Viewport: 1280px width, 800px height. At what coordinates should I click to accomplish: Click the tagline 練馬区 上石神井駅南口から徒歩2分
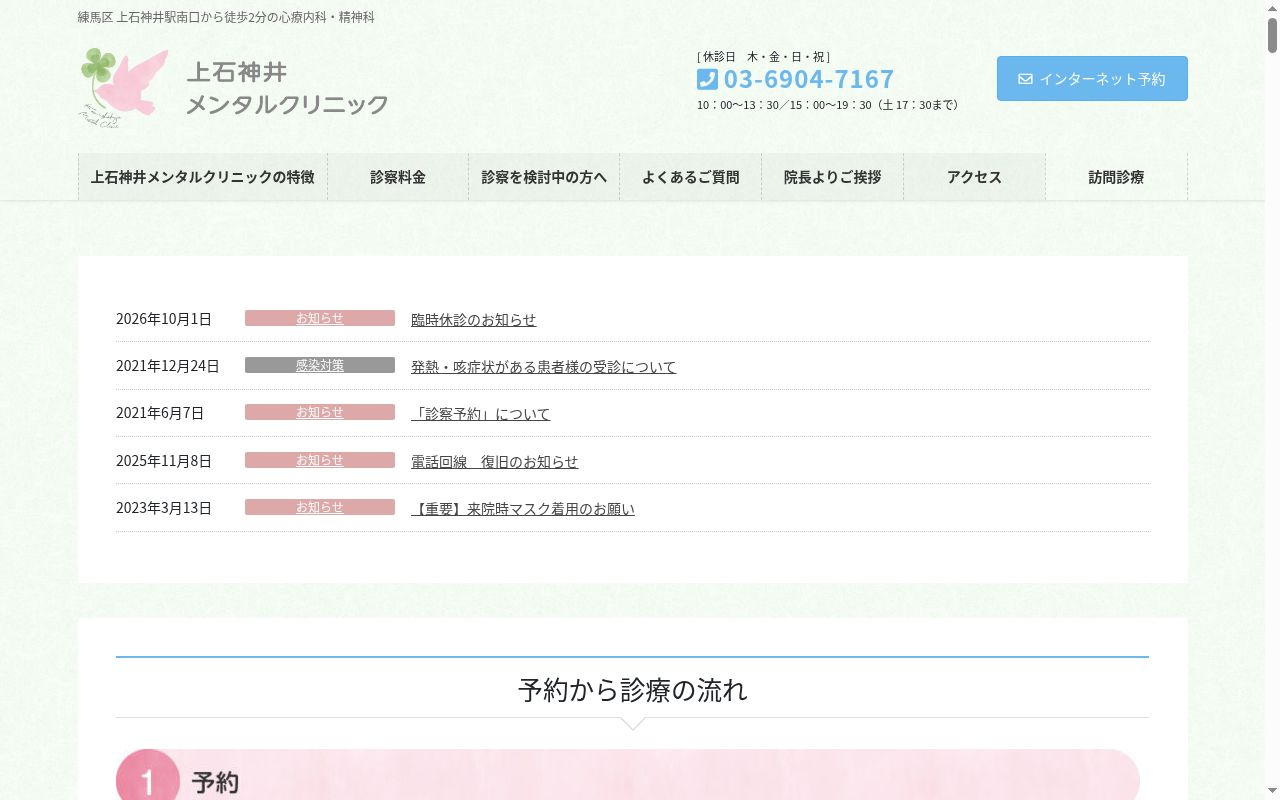pos(226,17)
